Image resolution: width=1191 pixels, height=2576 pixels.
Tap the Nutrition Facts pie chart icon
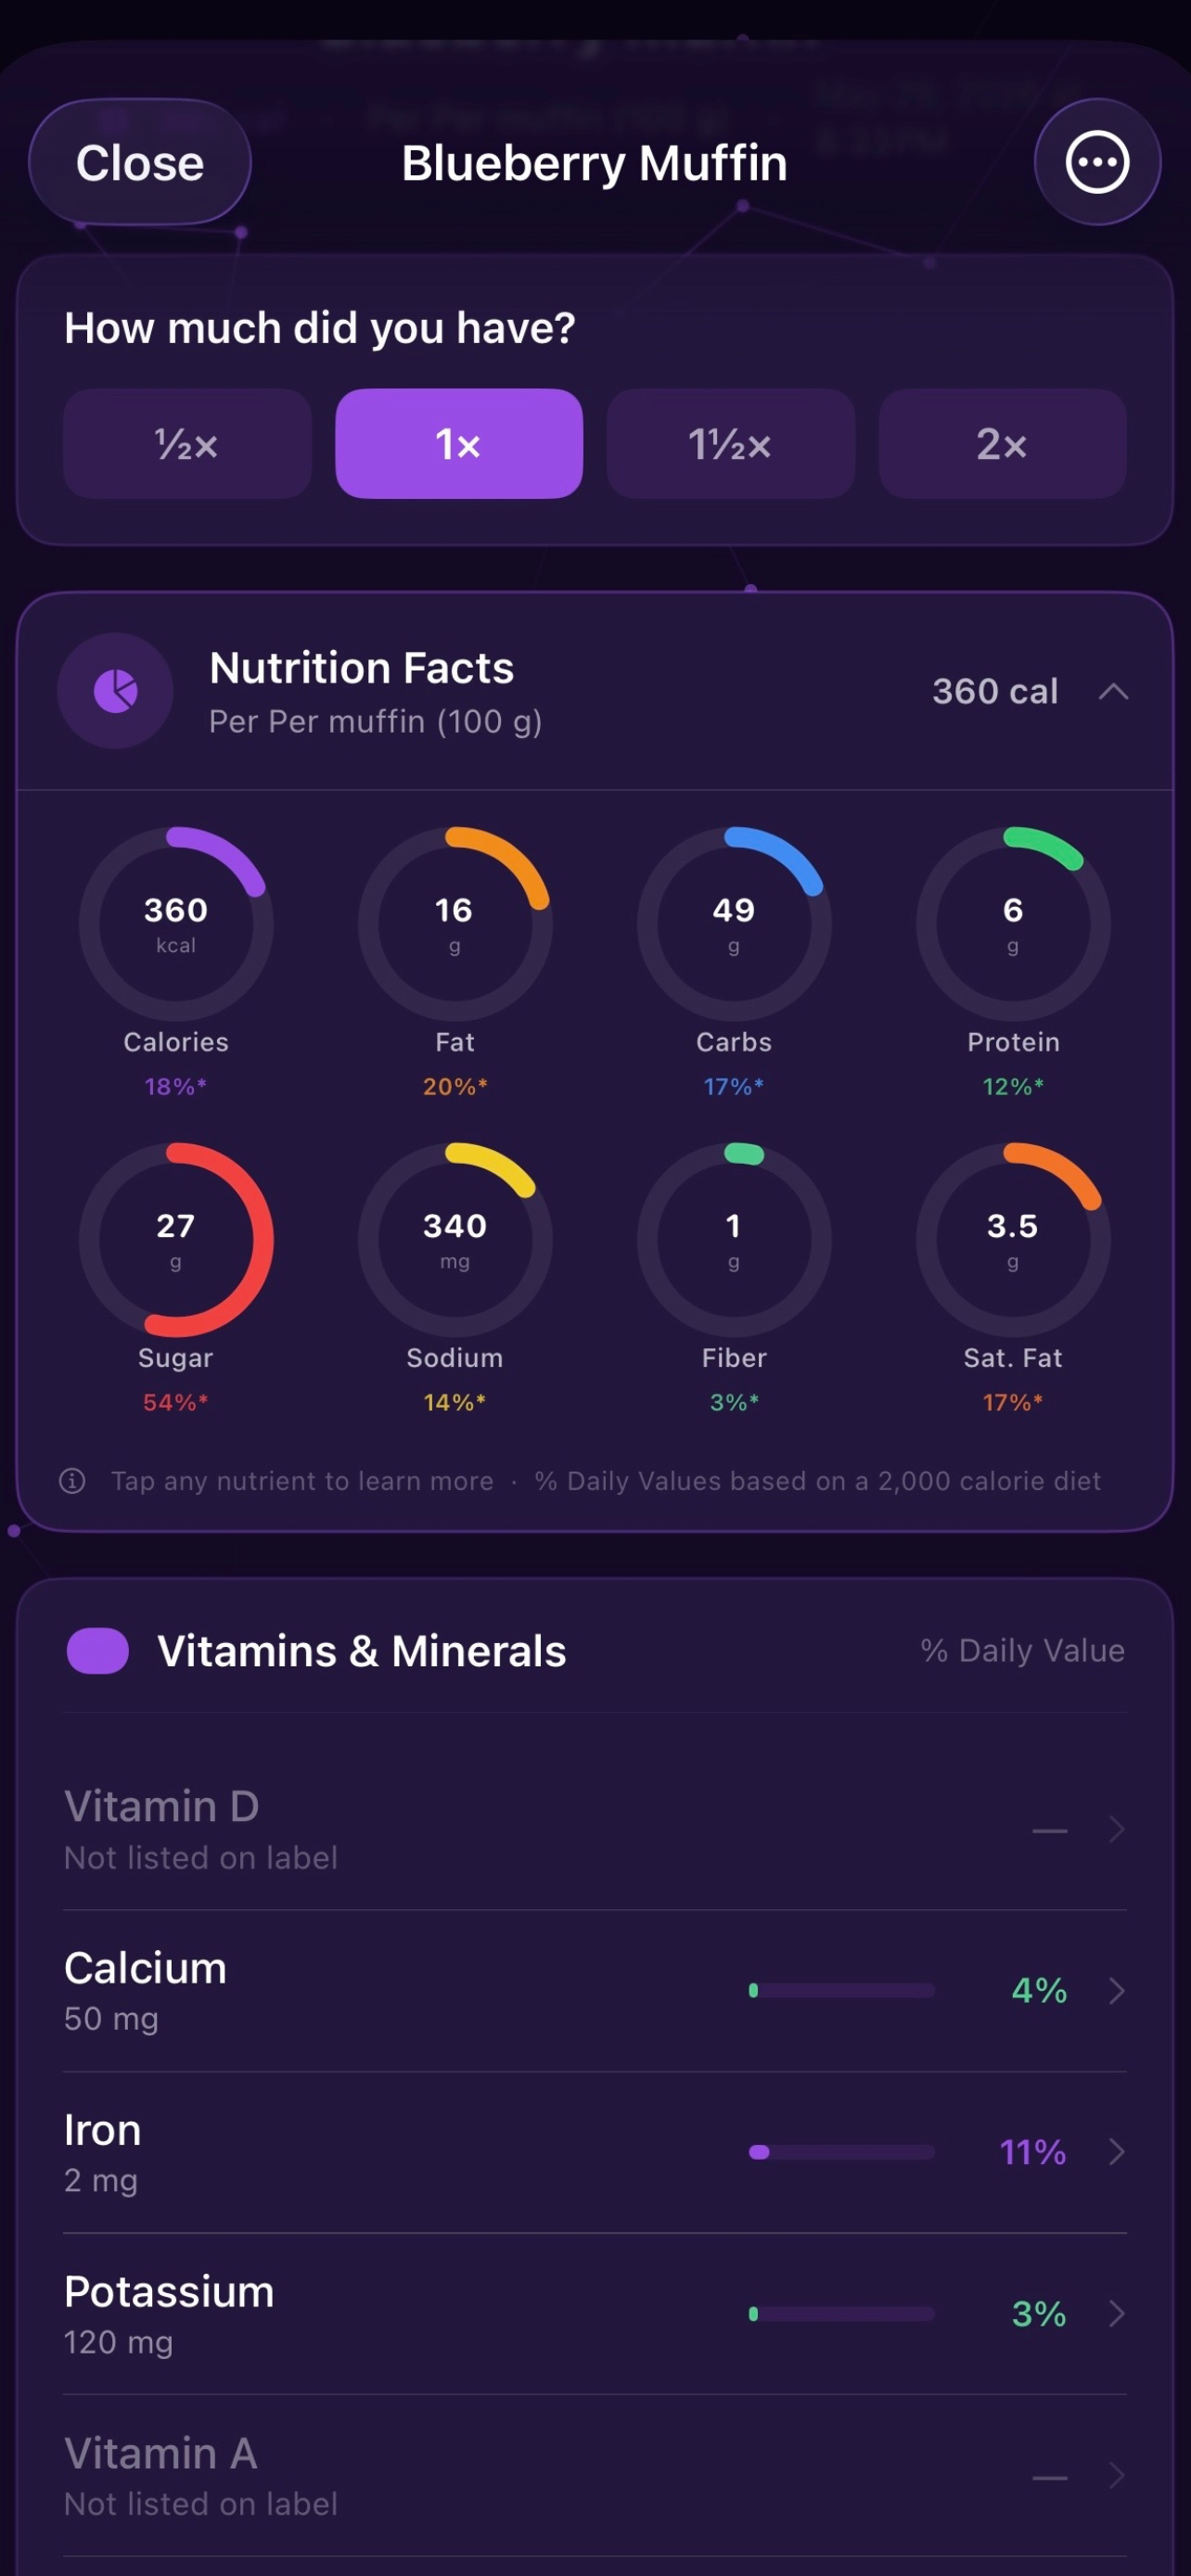(115, 690)
